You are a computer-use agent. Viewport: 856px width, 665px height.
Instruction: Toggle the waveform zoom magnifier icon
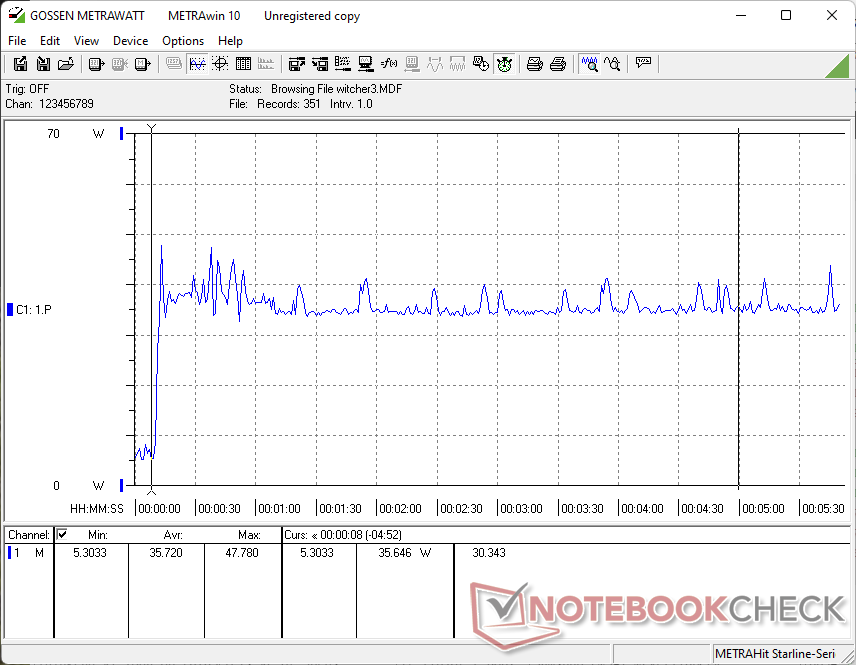click(590, 64)
